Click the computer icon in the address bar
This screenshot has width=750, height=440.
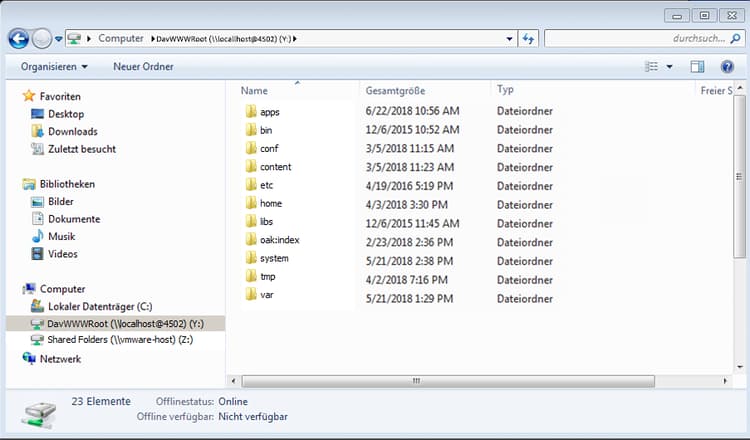click(74, 39)
